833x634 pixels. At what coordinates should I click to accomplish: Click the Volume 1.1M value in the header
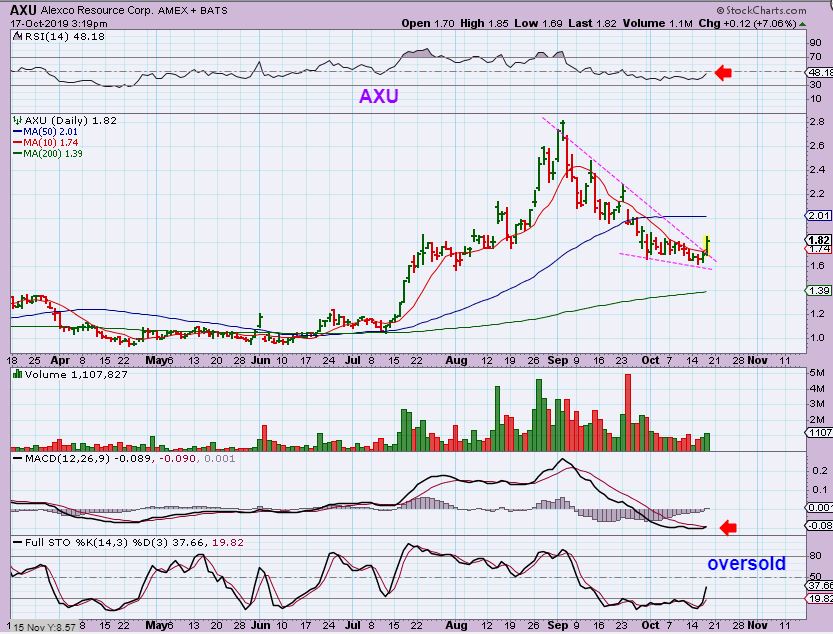658,23
